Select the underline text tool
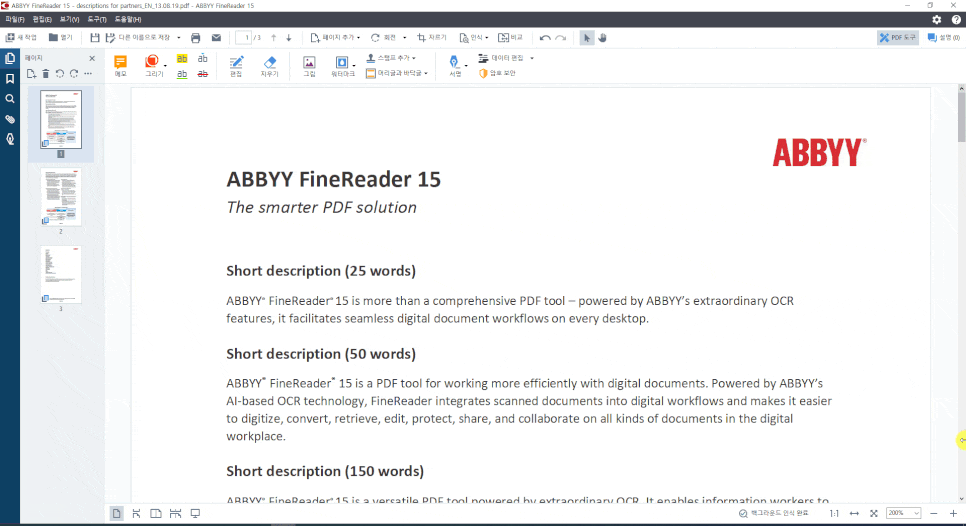This screenshot has height=526, width=966. click(182, 74)
